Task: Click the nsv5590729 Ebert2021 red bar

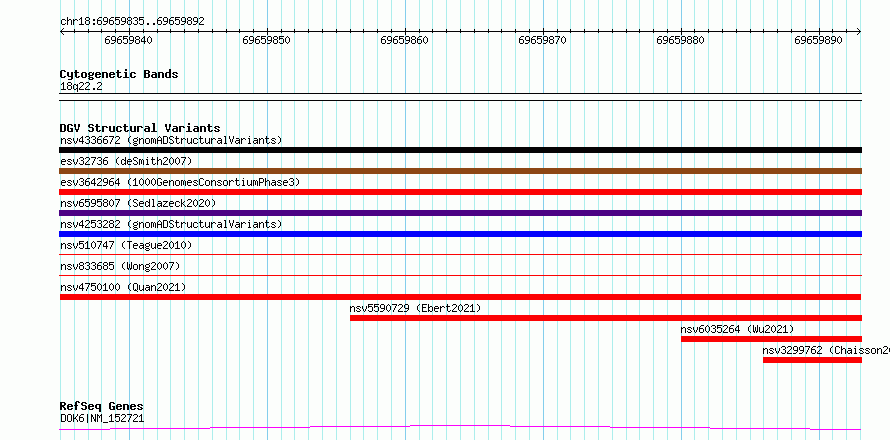Action: point(606,318)
